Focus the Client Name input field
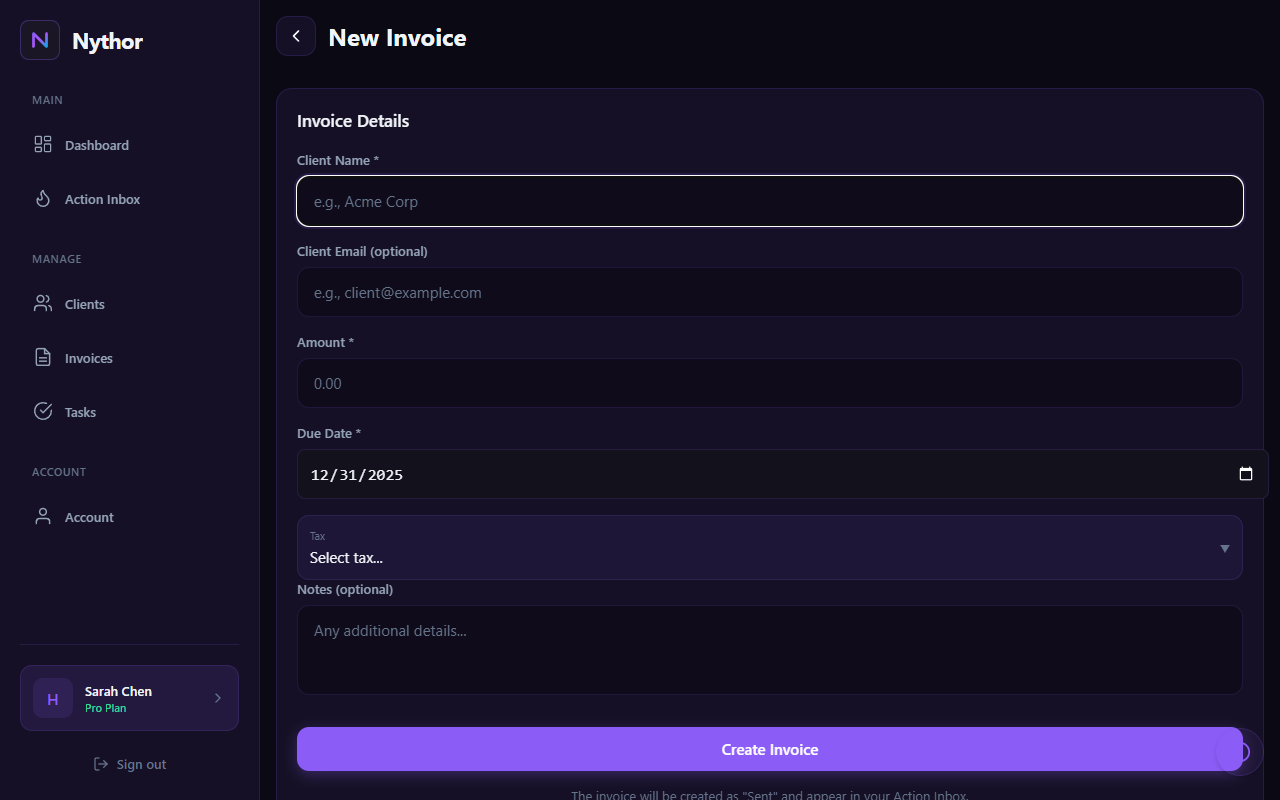 tap(769, 201)
